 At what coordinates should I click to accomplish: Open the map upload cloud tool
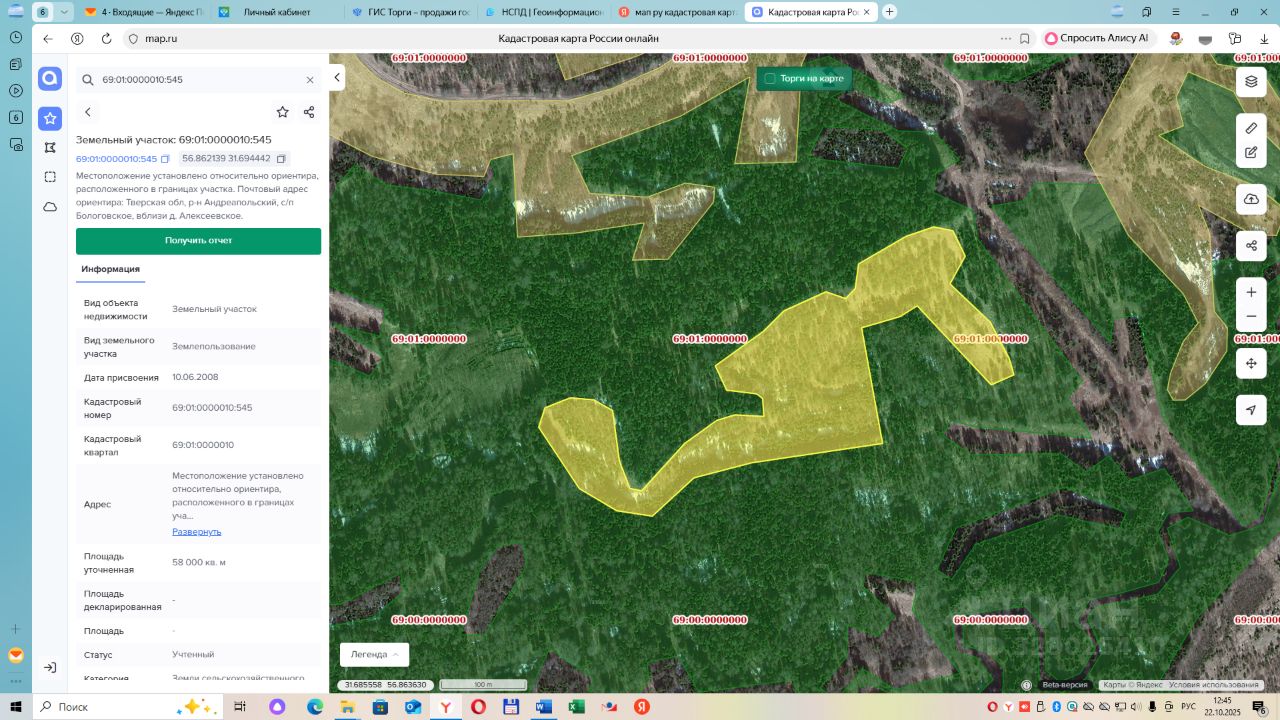tap(1251, 199)
